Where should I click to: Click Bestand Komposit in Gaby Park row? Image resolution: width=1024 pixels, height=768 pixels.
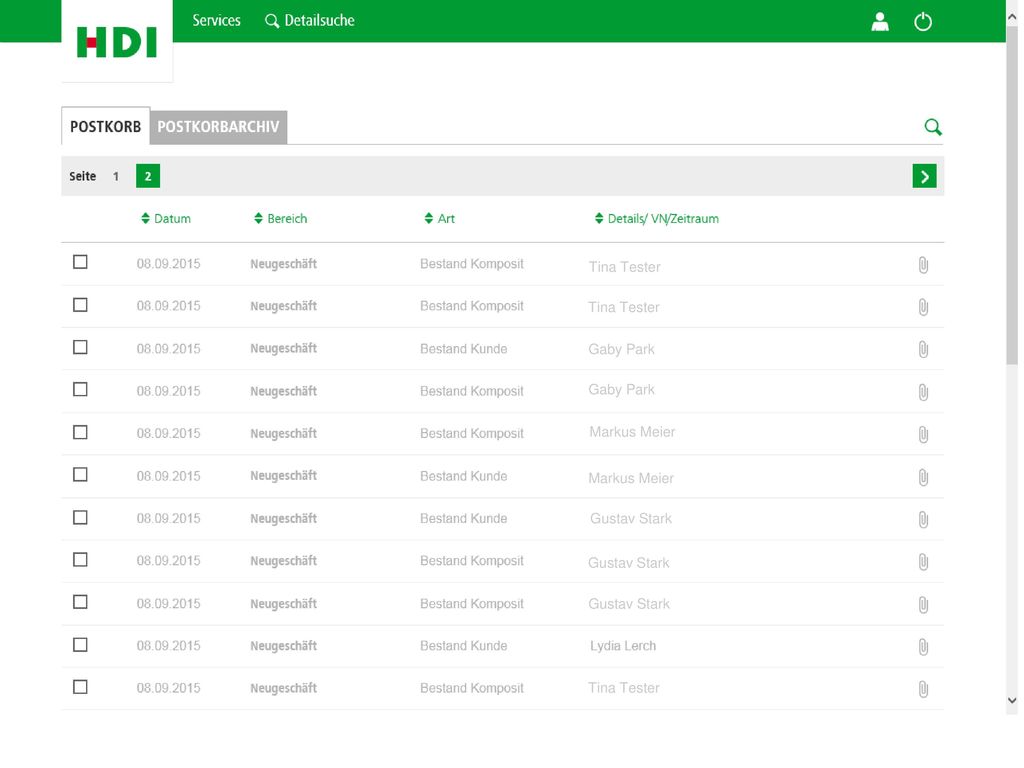(472, 391)
